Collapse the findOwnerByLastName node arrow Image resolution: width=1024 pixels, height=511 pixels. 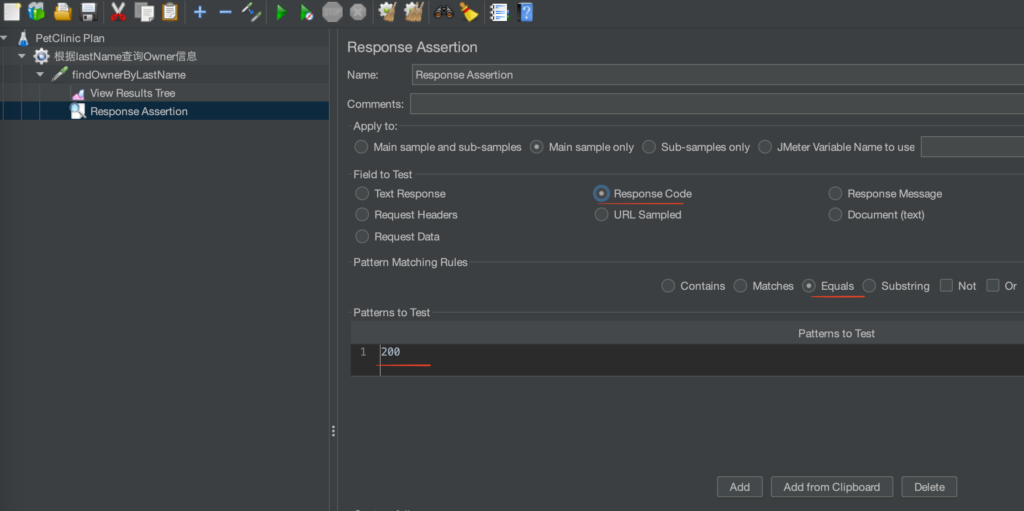tap(40, 74)
